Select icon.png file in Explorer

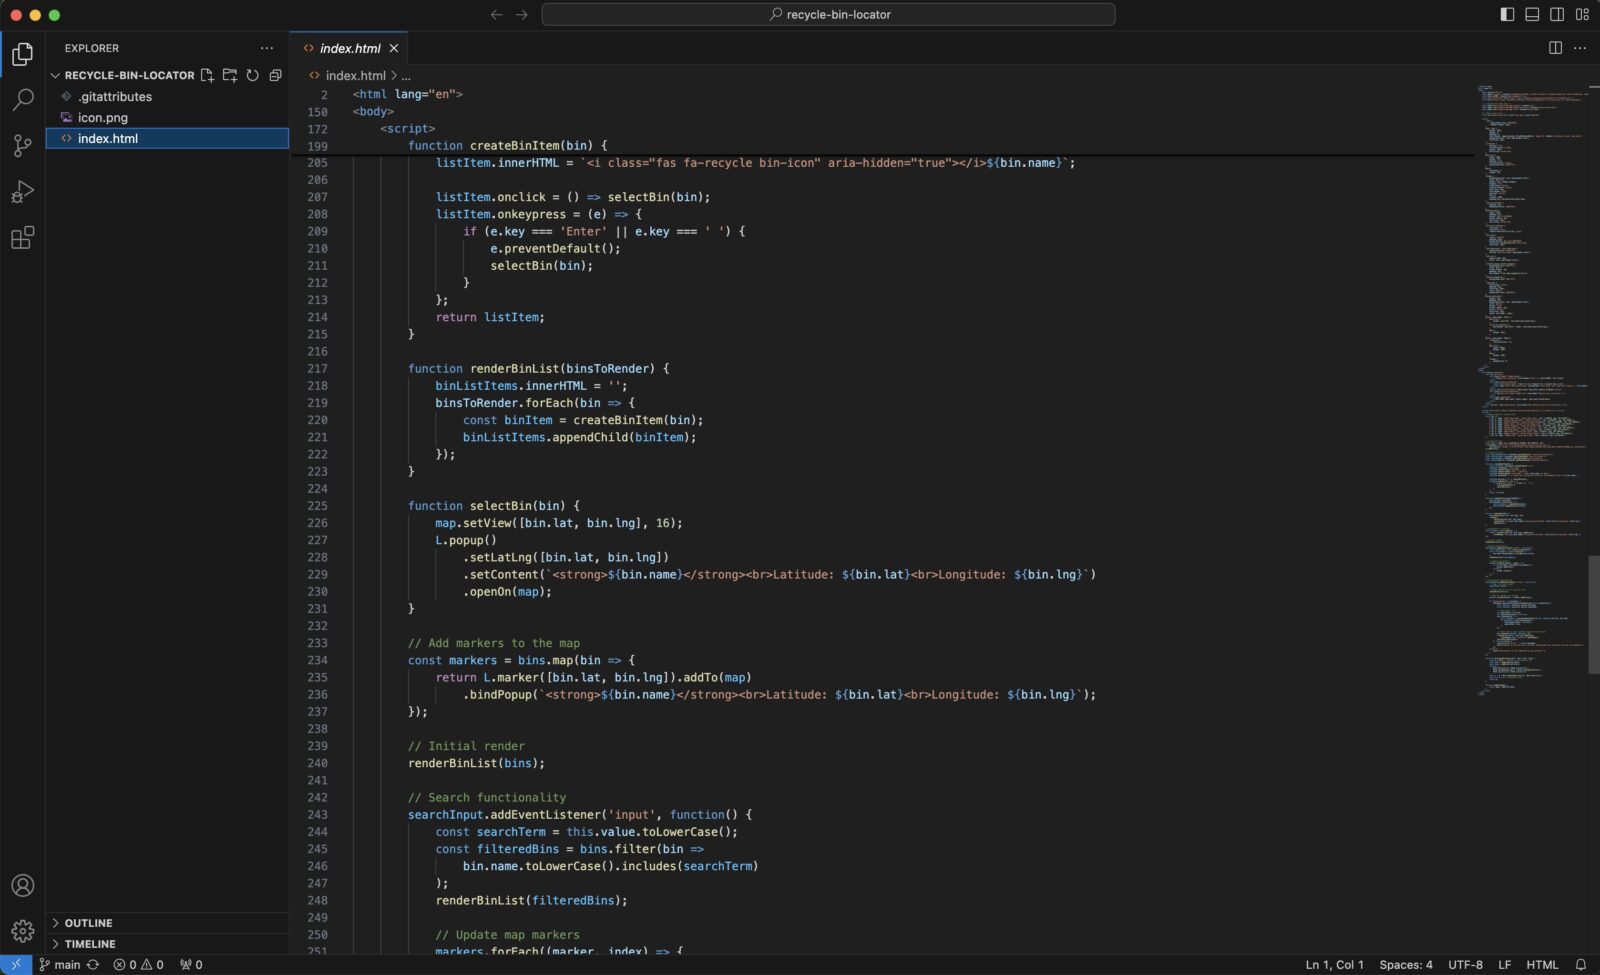(x=167, y=117)
